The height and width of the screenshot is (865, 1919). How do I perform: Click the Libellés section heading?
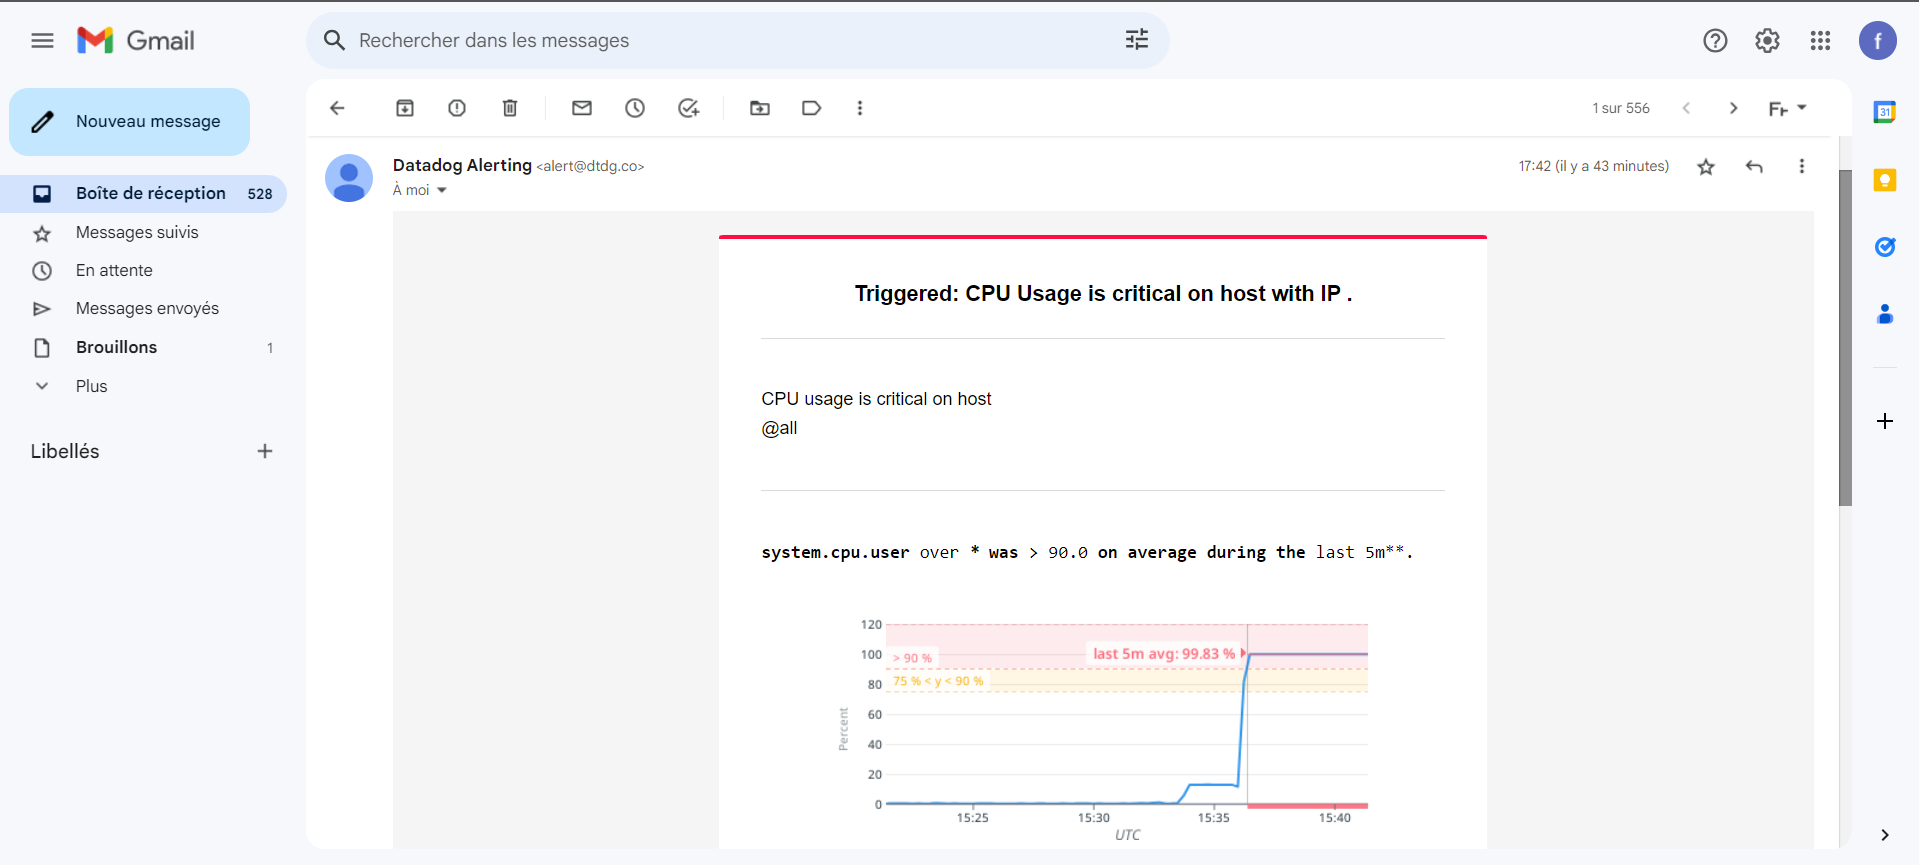tap(65, 451)
